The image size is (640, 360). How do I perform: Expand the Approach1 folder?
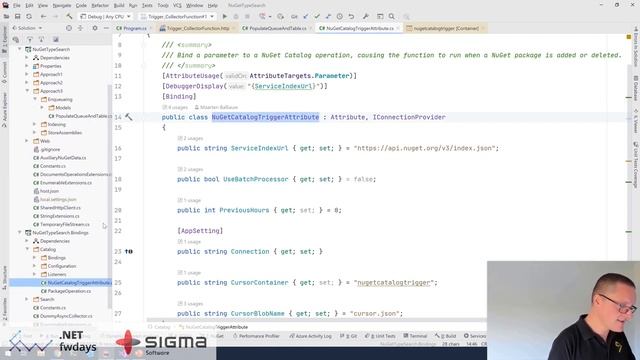27,74
